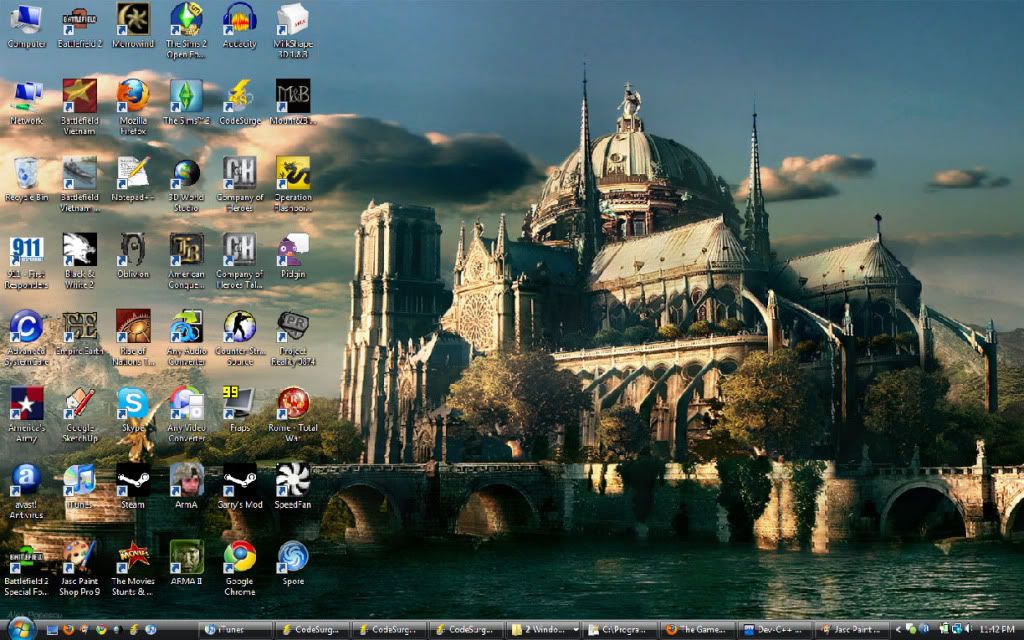The image size is (1024, 640).
Task: Select the Mount&Blade M&B icon
Action: (293, 103)
